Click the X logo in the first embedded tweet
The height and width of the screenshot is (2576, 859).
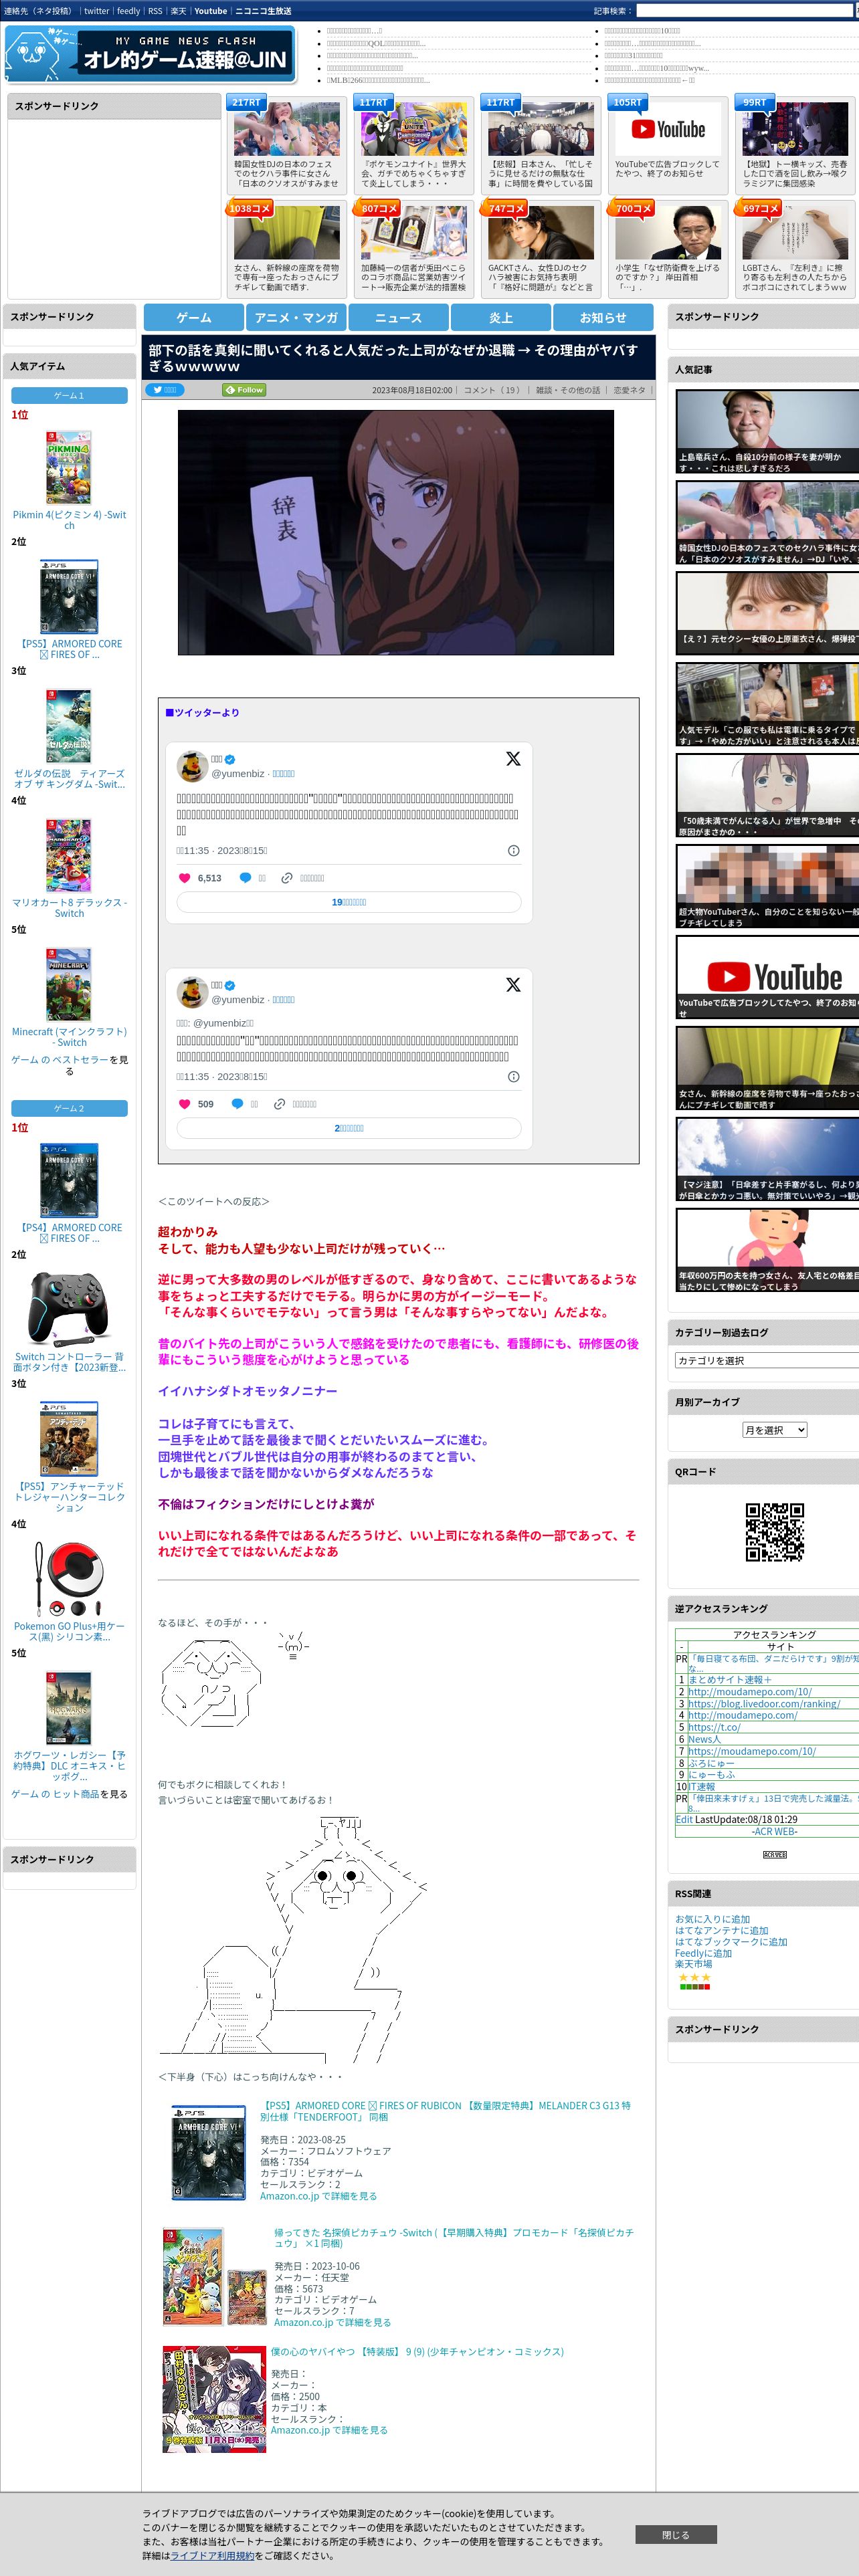click(513, 759)
